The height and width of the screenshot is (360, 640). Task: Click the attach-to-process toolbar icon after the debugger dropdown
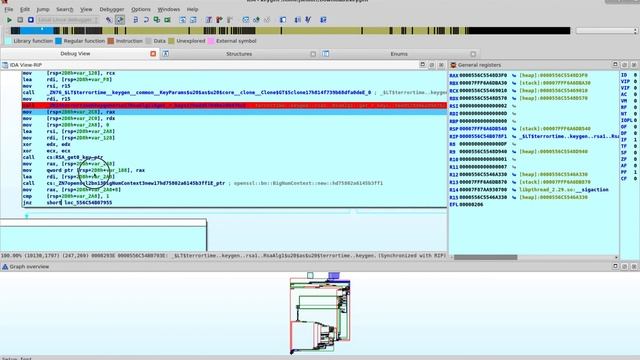click(109, 20)
